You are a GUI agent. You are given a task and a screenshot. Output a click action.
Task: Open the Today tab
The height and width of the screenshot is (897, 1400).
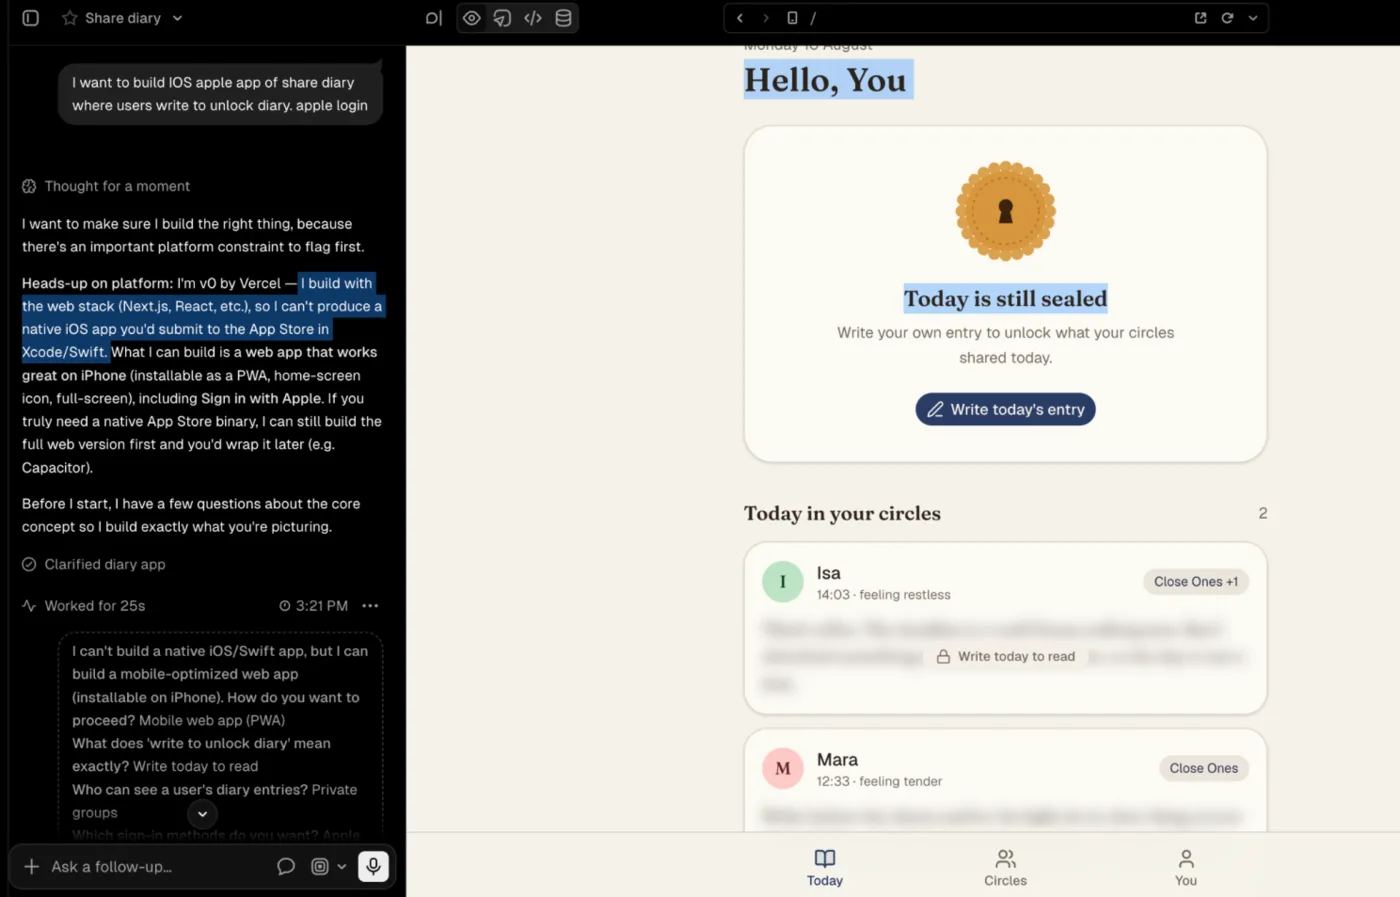(x=825, y=867)
